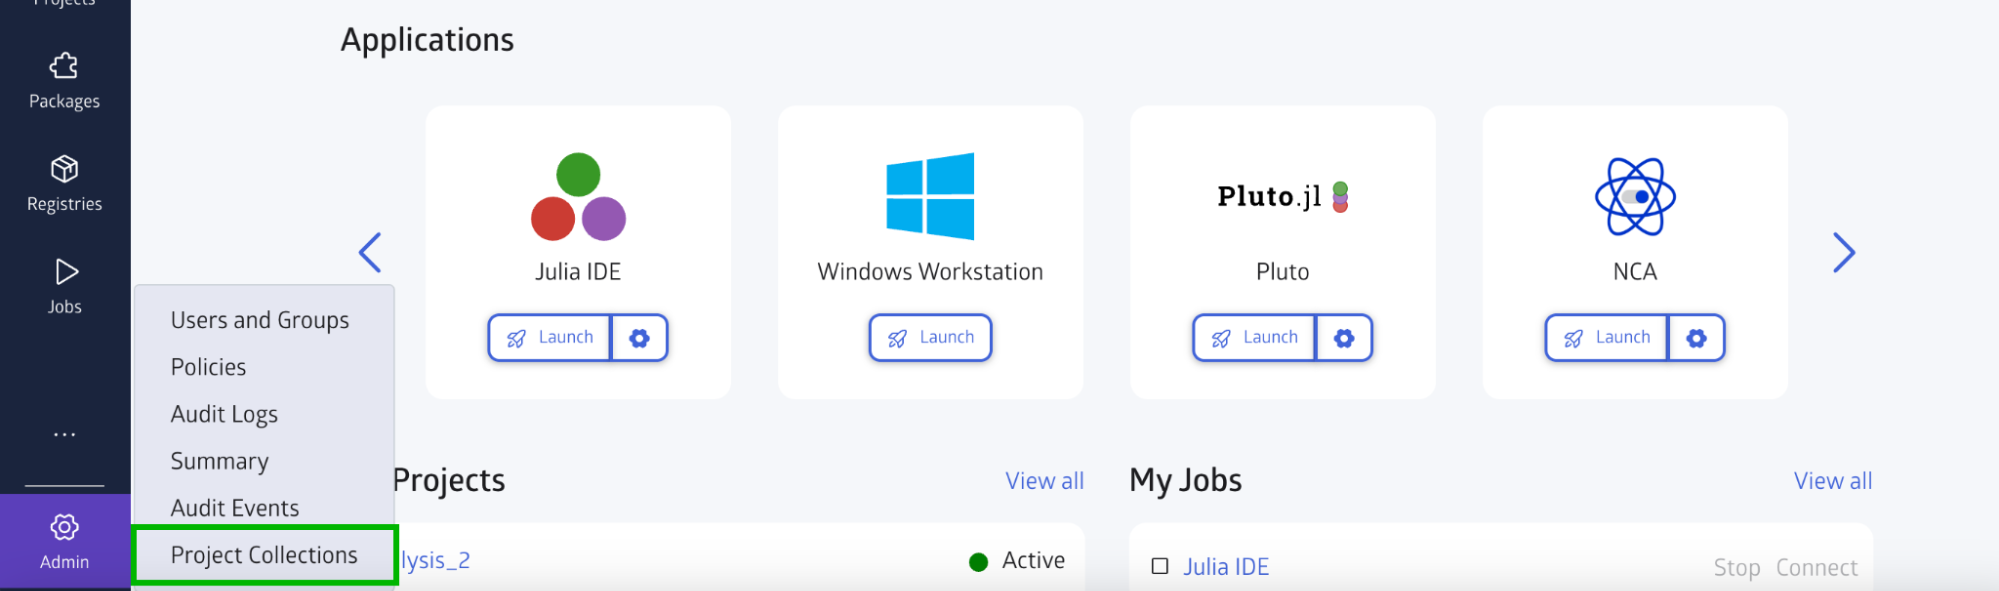Go to Jobs in the sidebar
This screenshot has width=1999, height=591.
pos(64,286)
